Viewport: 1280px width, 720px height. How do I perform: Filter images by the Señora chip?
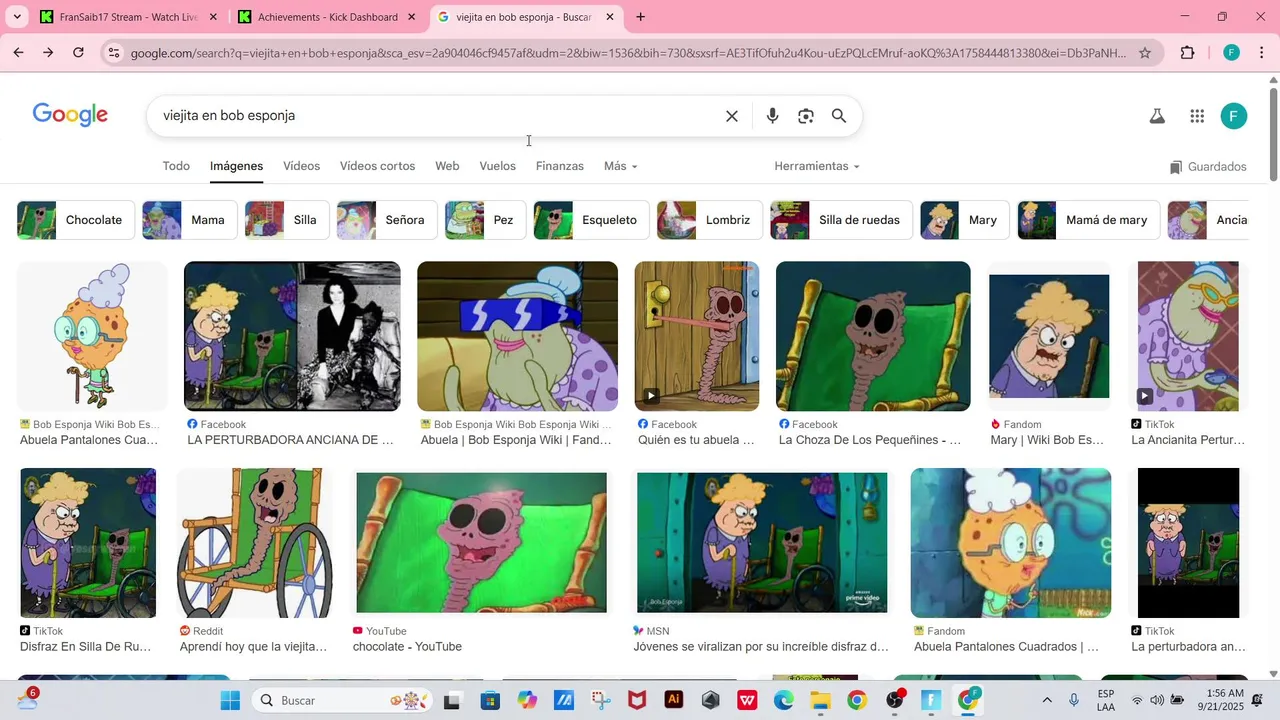[387, 220]
